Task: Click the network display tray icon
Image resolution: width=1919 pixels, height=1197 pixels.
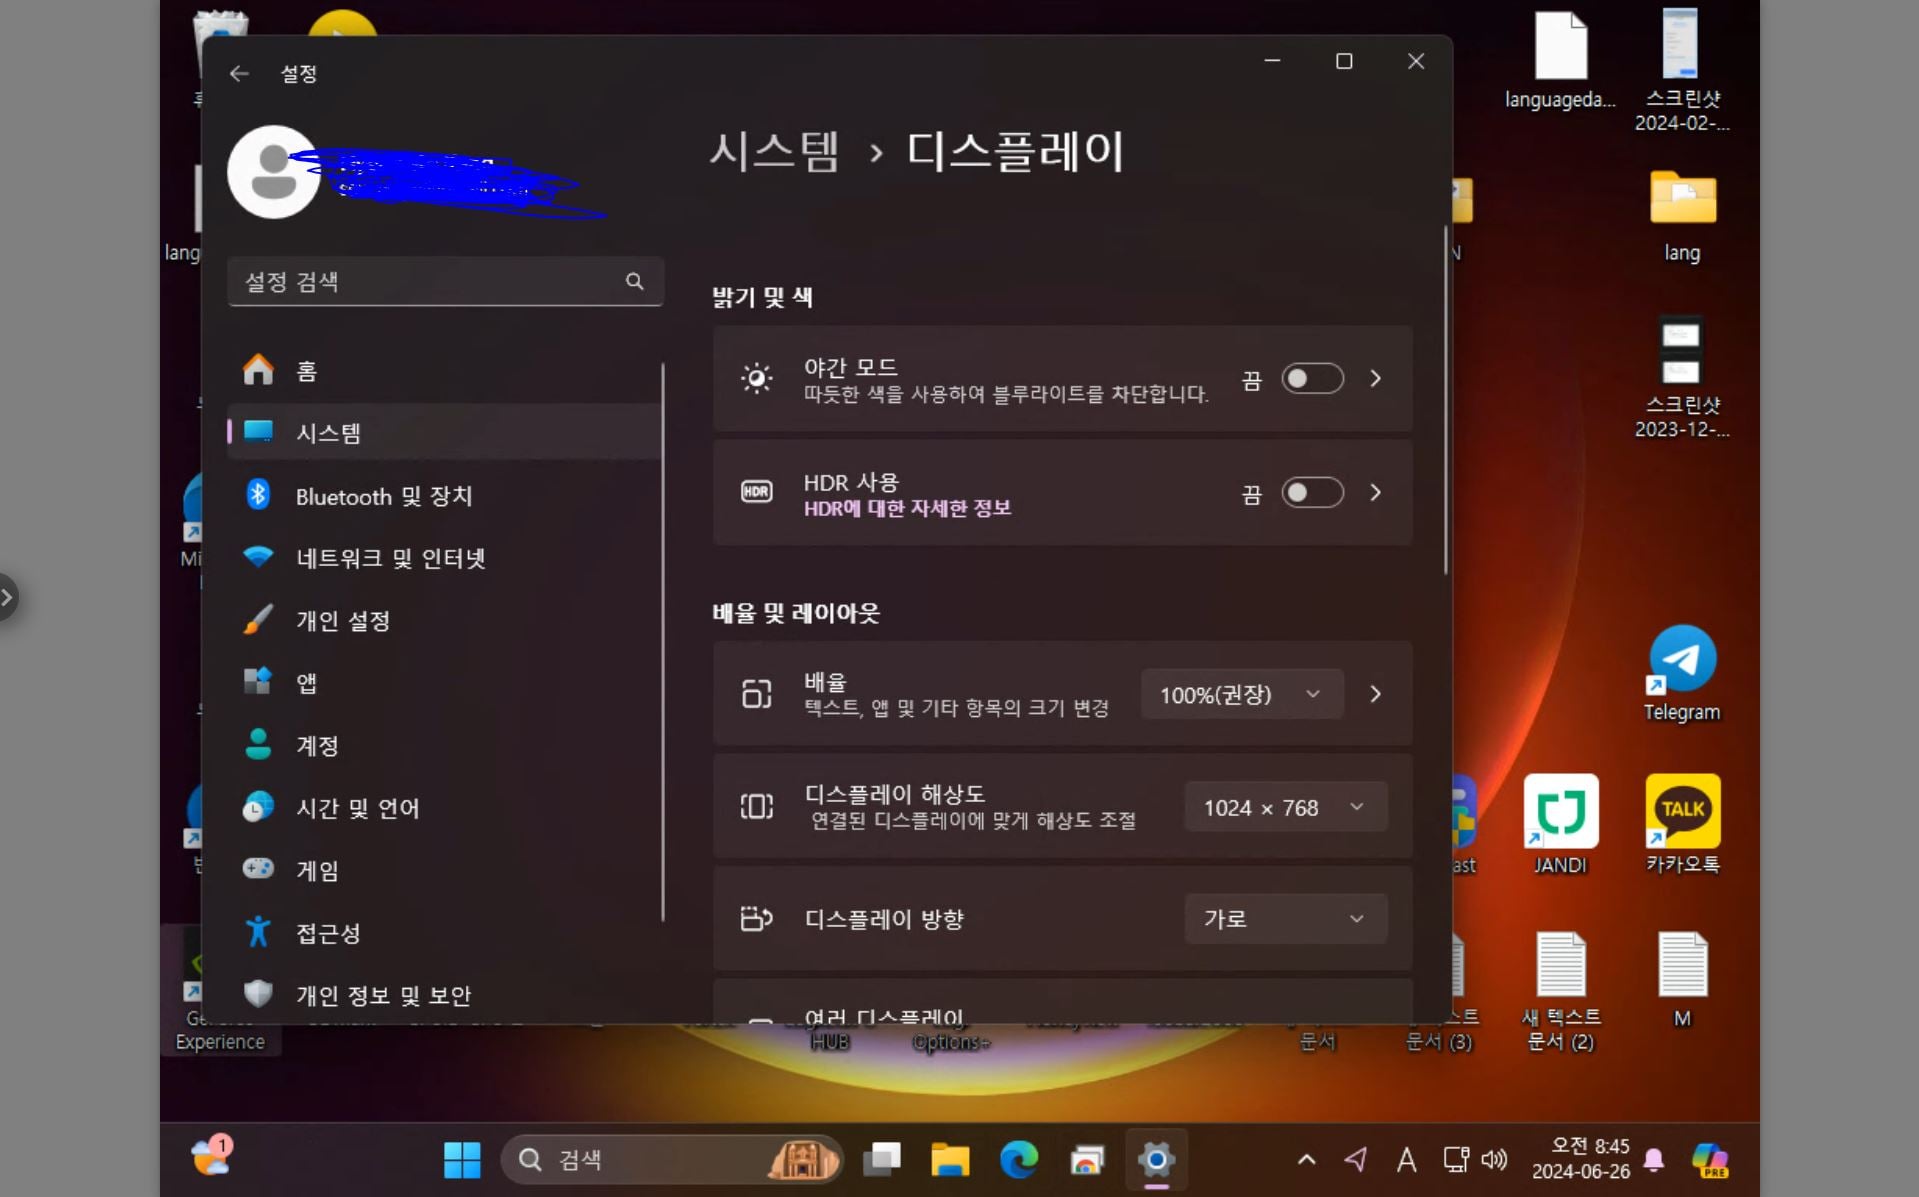Action: (1455, 1160)
